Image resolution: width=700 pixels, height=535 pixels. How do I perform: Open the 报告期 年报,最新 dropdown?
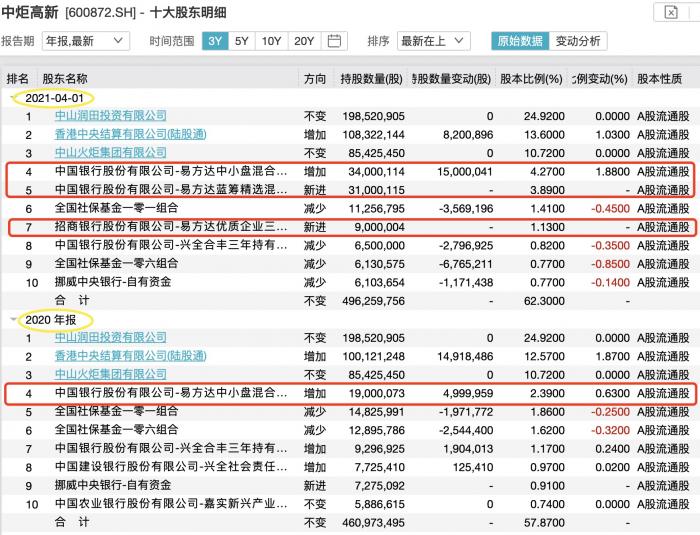[x=86, y=41]
